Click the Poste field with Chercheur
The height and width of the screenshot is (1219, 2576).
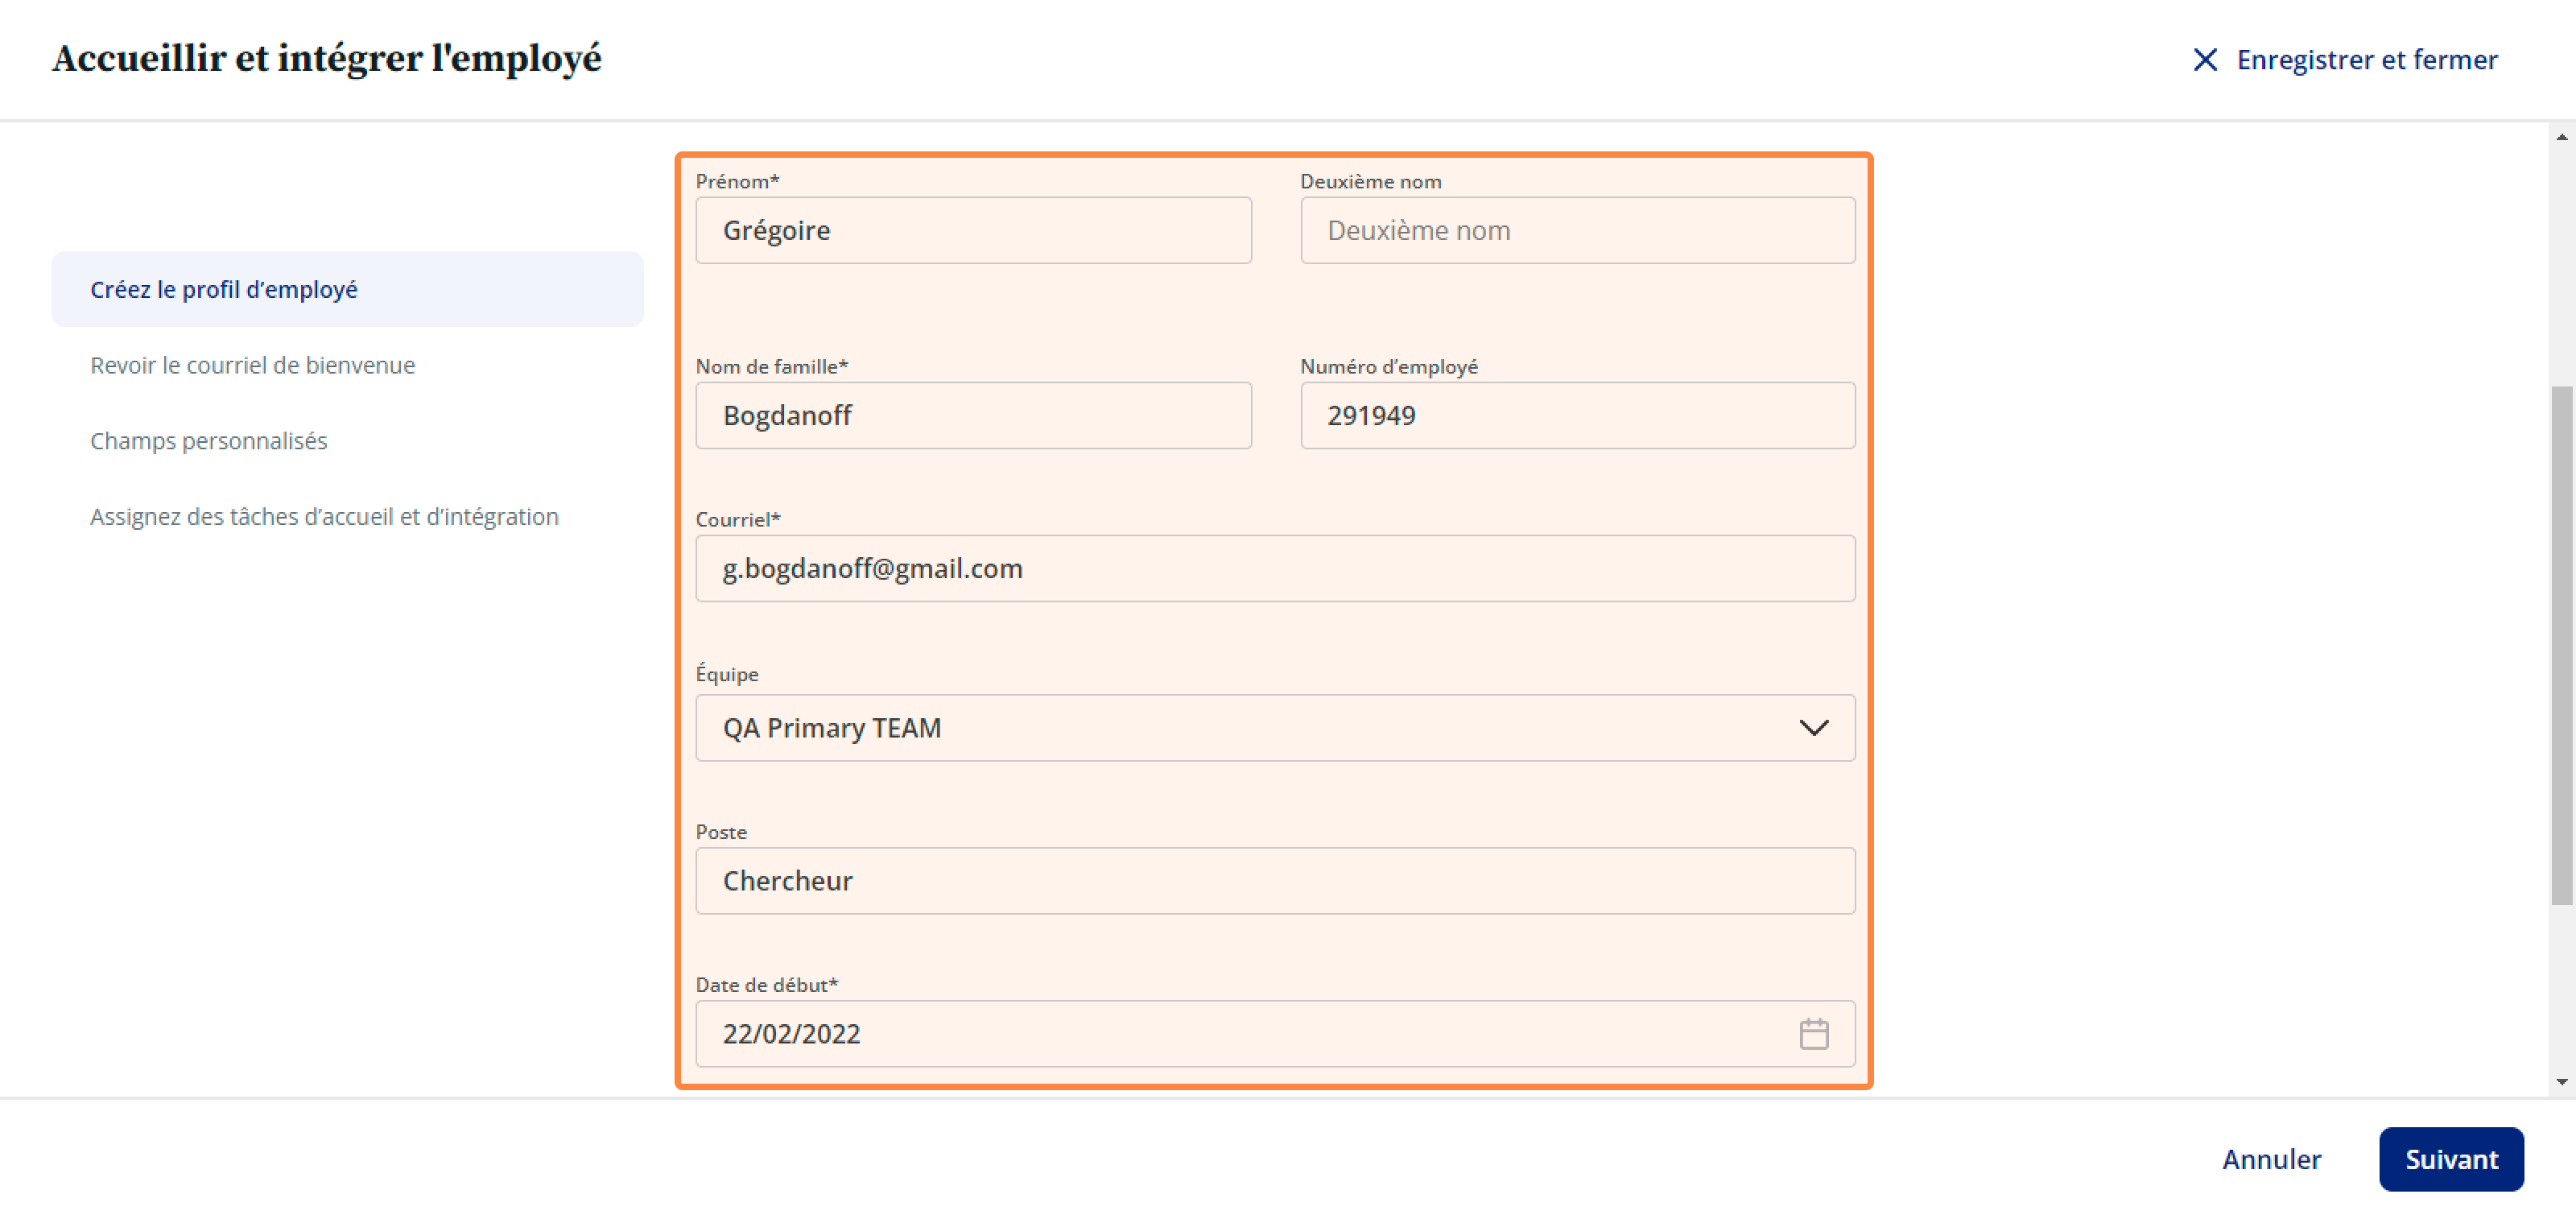tap(1275, 880)
